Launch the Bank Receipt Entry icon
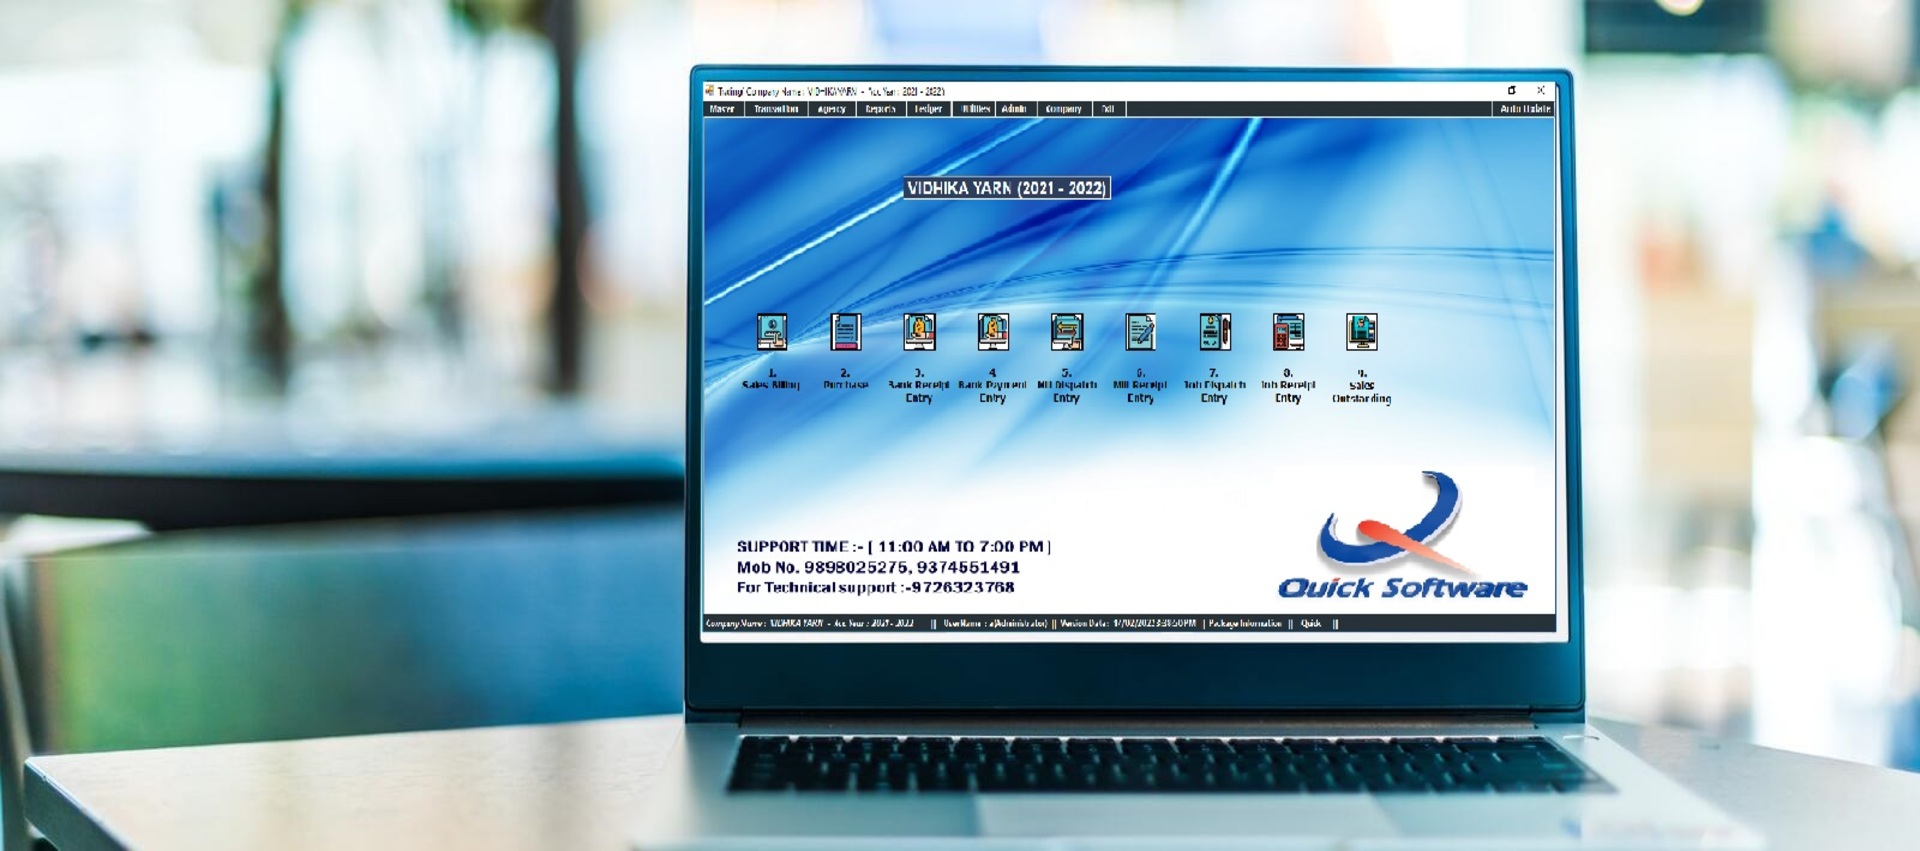Image resolution: width=1920 pixels, height=851 pixels. pyautogui.click(x=919, y=332)
